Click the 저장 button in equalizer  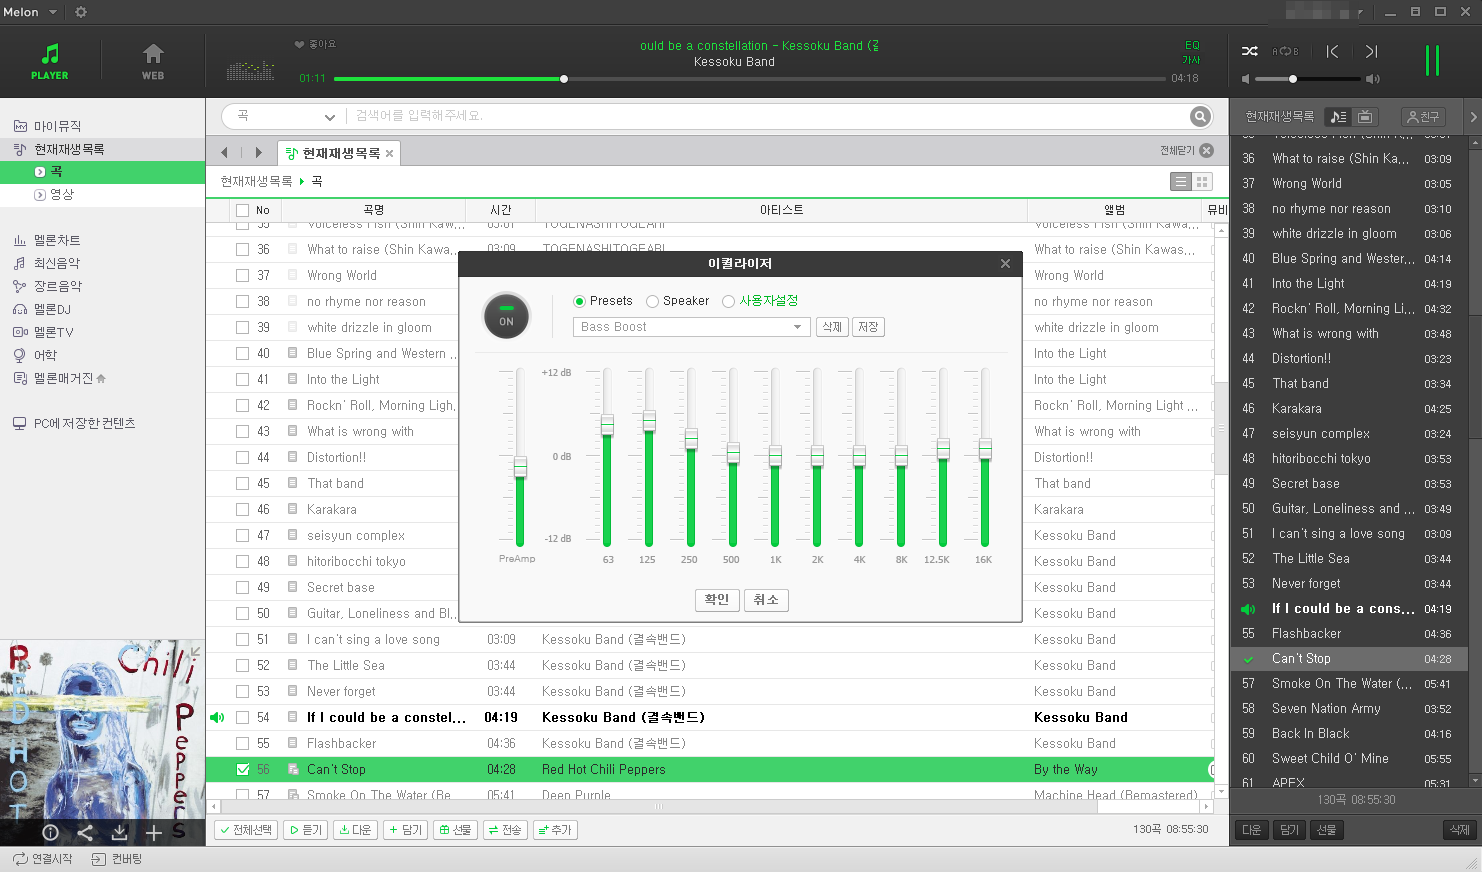(x=868, y=327)
